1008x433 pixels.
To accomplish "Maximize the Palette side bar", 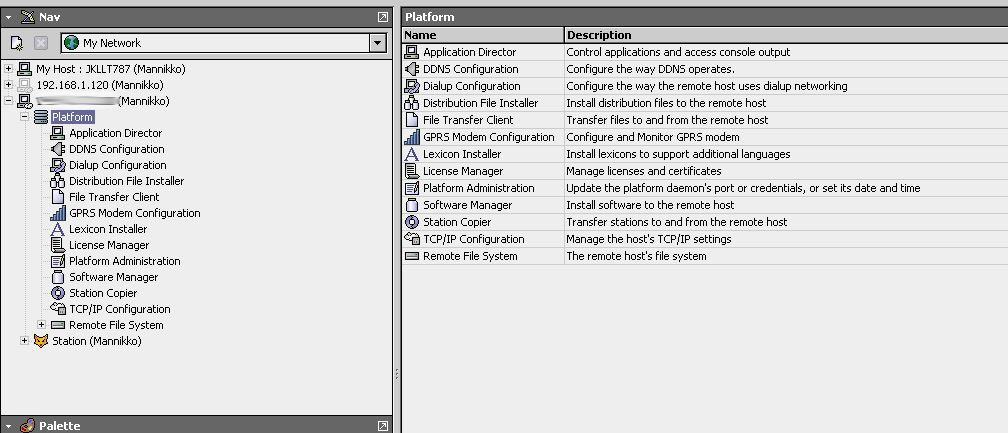I will point(382,426).
